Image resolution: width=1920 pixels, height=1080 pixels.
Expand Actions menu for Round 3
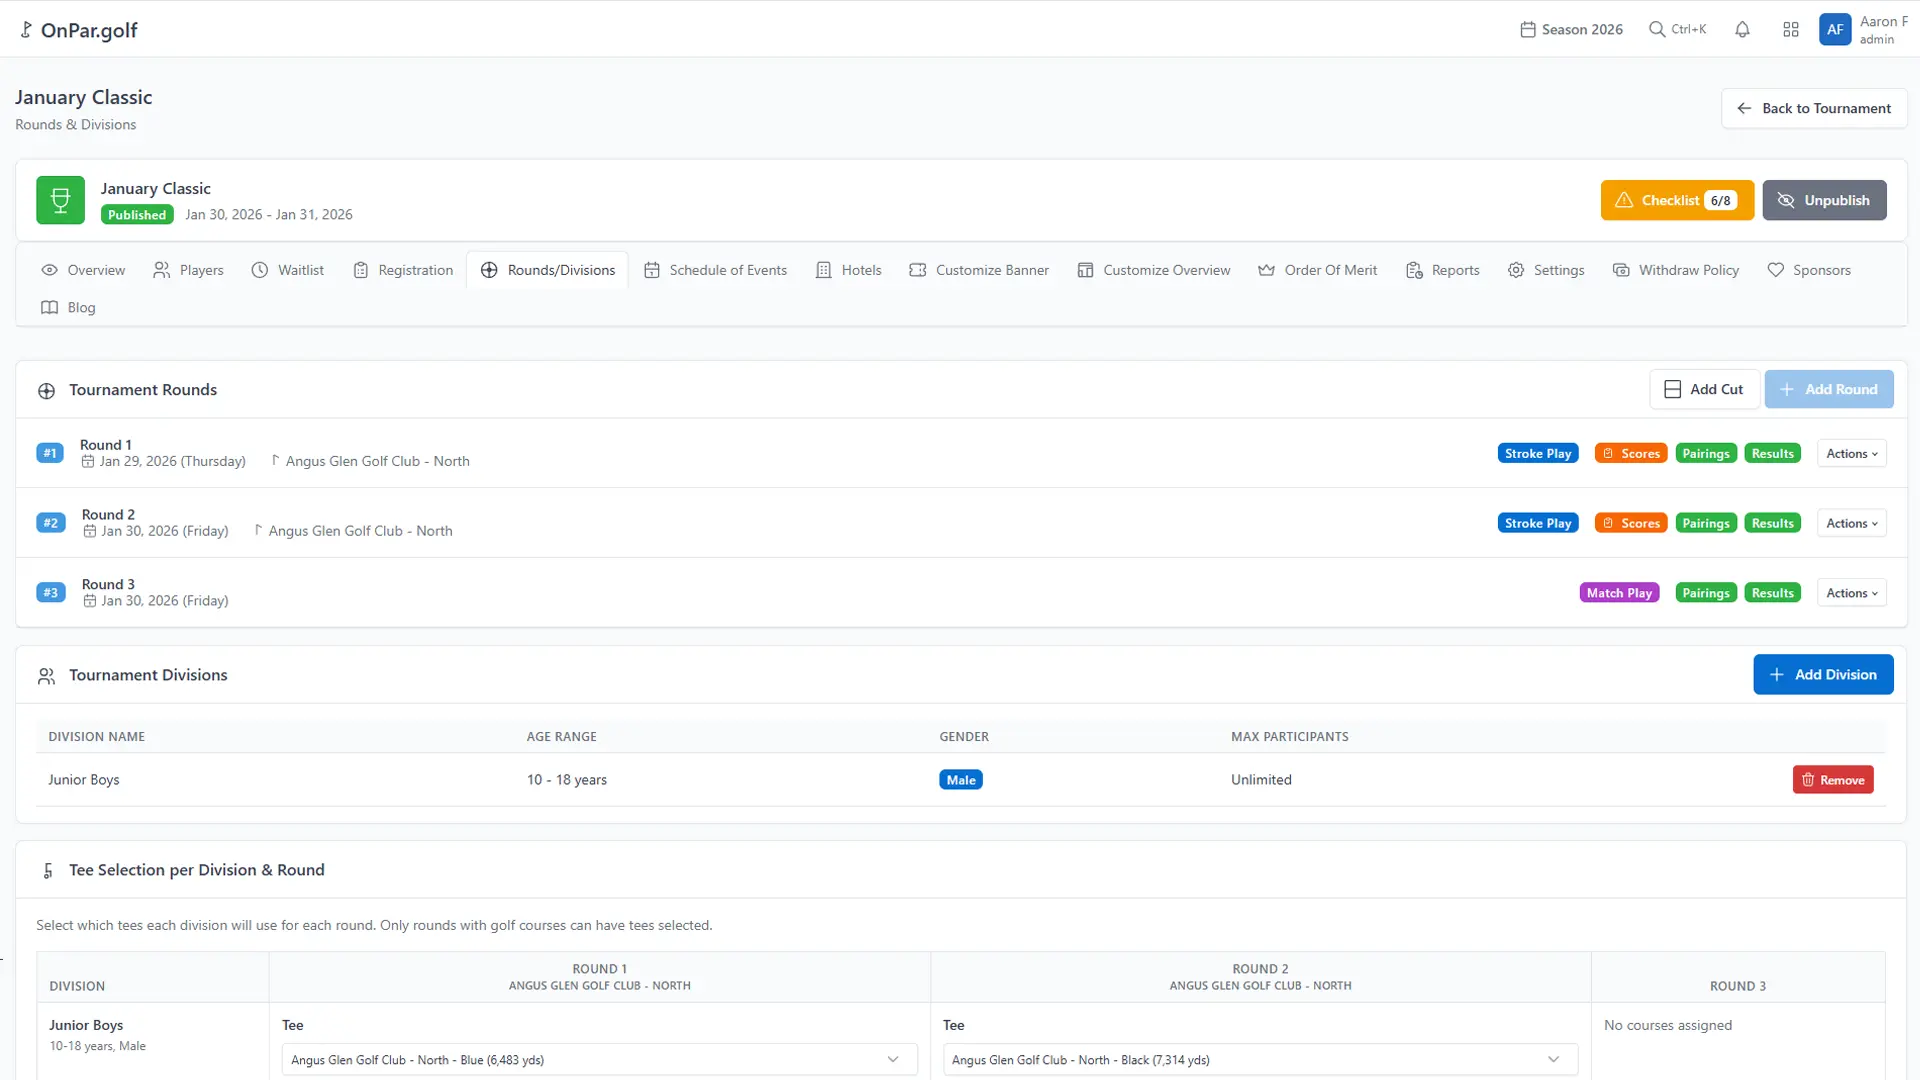(1850, 592)
